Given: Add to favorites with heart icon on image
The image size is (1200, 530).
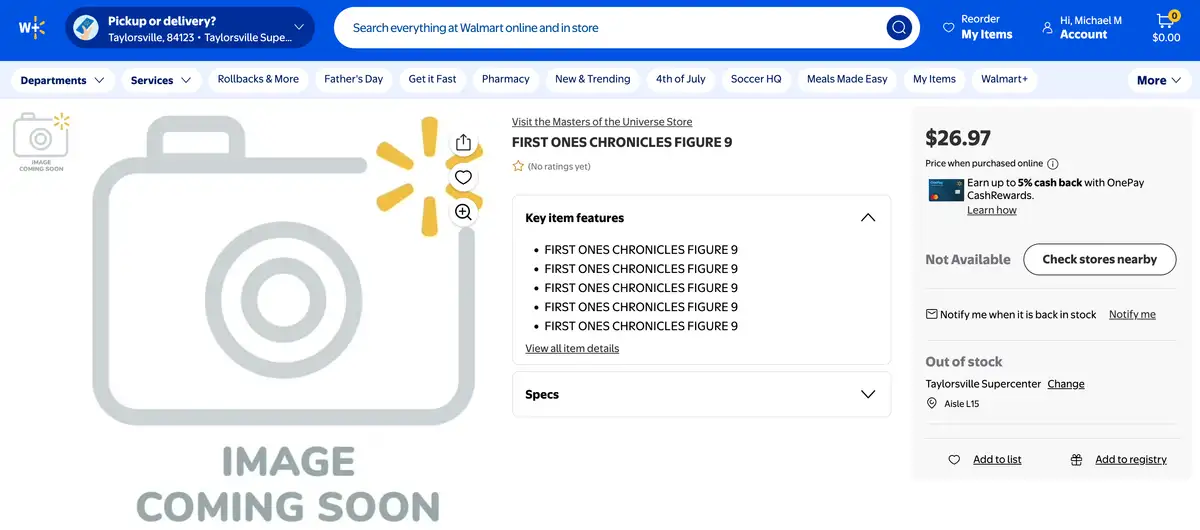Looking at the screenshot, I should pos(463,177).
